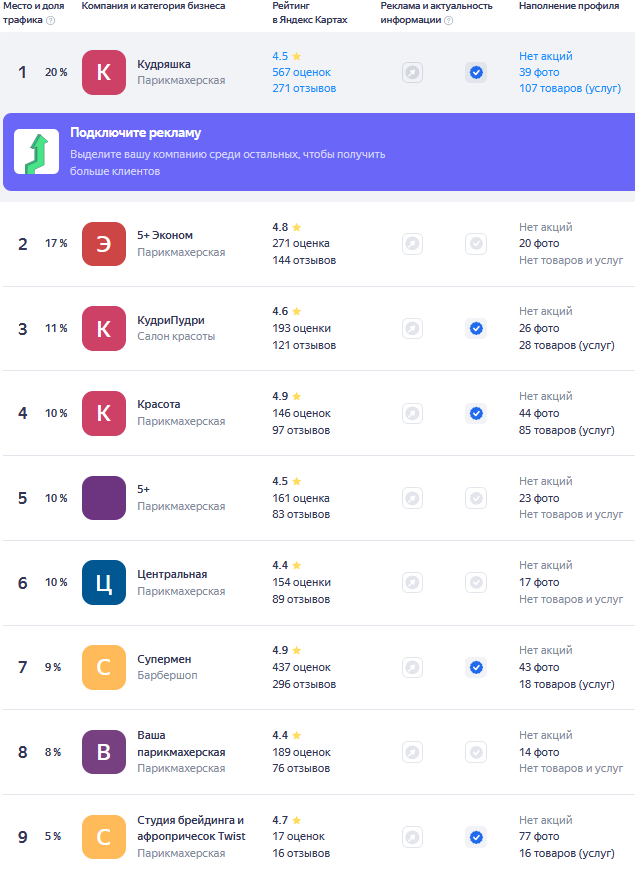This screenshot has height=875, width=635.
Task: Click the Компания и категория бизнеса header
Action: (153, 6)
